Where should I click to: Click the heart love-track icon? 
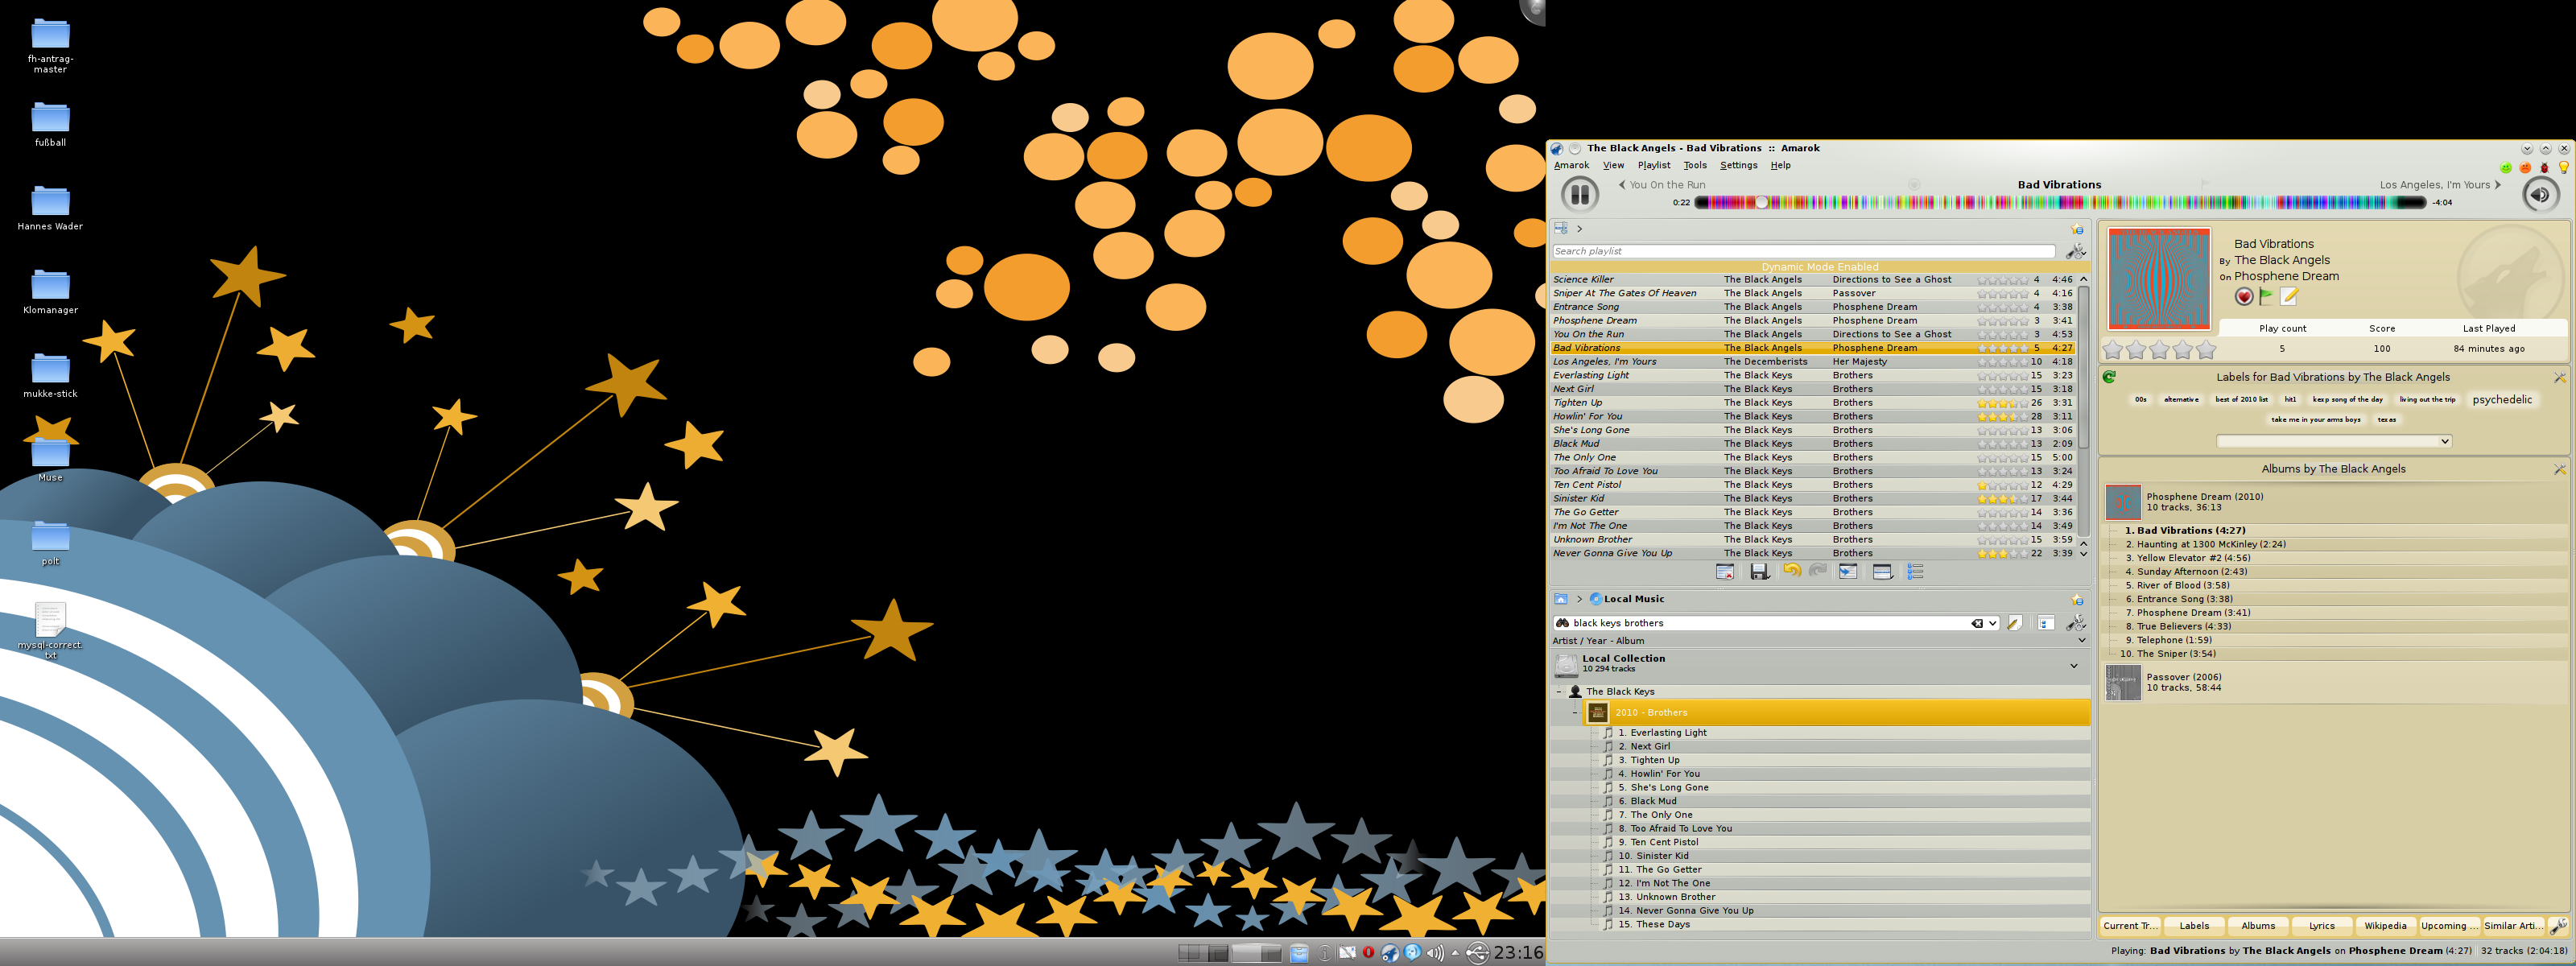point(2244,296)
